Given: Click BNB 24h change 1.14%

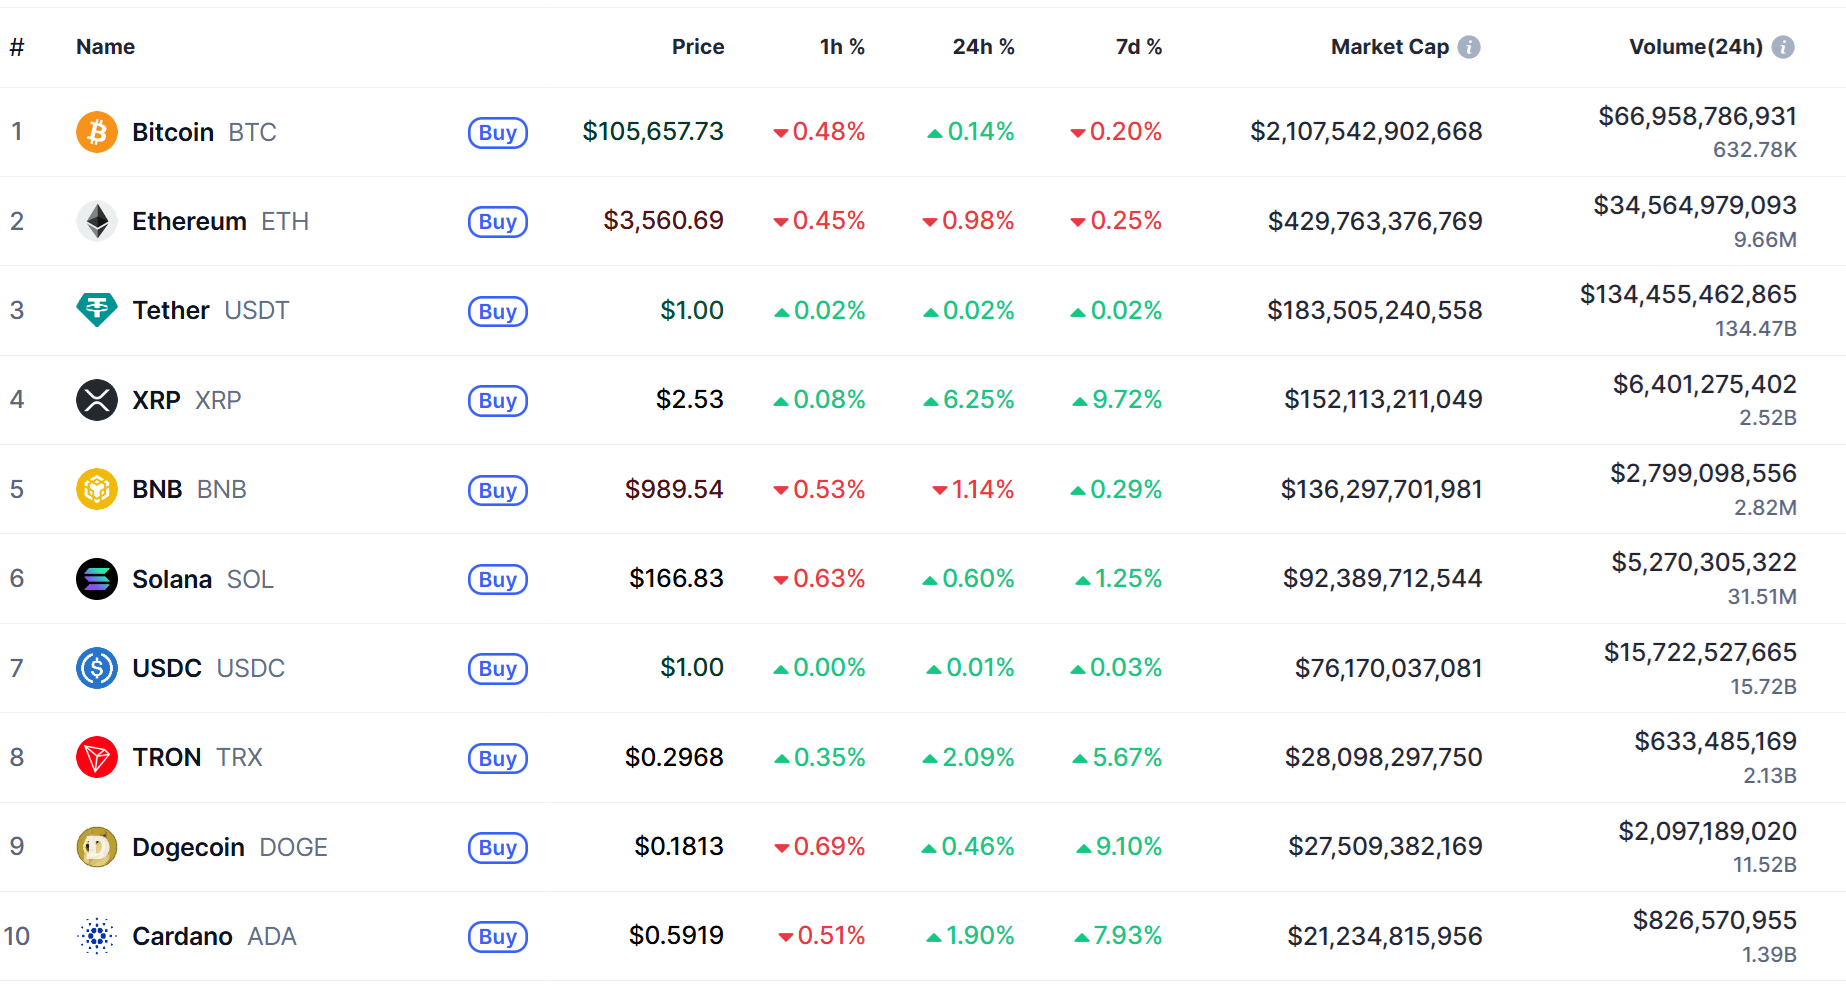Looking at the screenshot, I should pos(973,489).
